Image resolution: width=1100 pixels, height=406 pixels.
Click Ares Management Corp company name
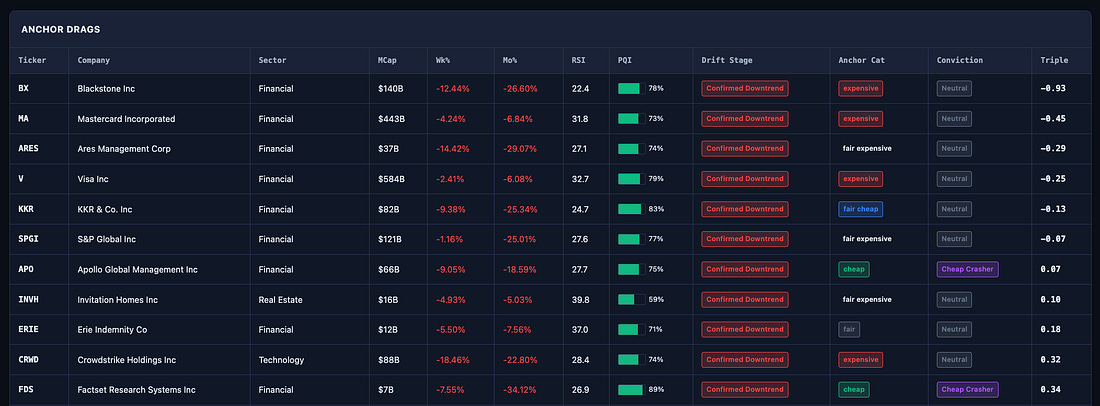(x=124, y=149)
